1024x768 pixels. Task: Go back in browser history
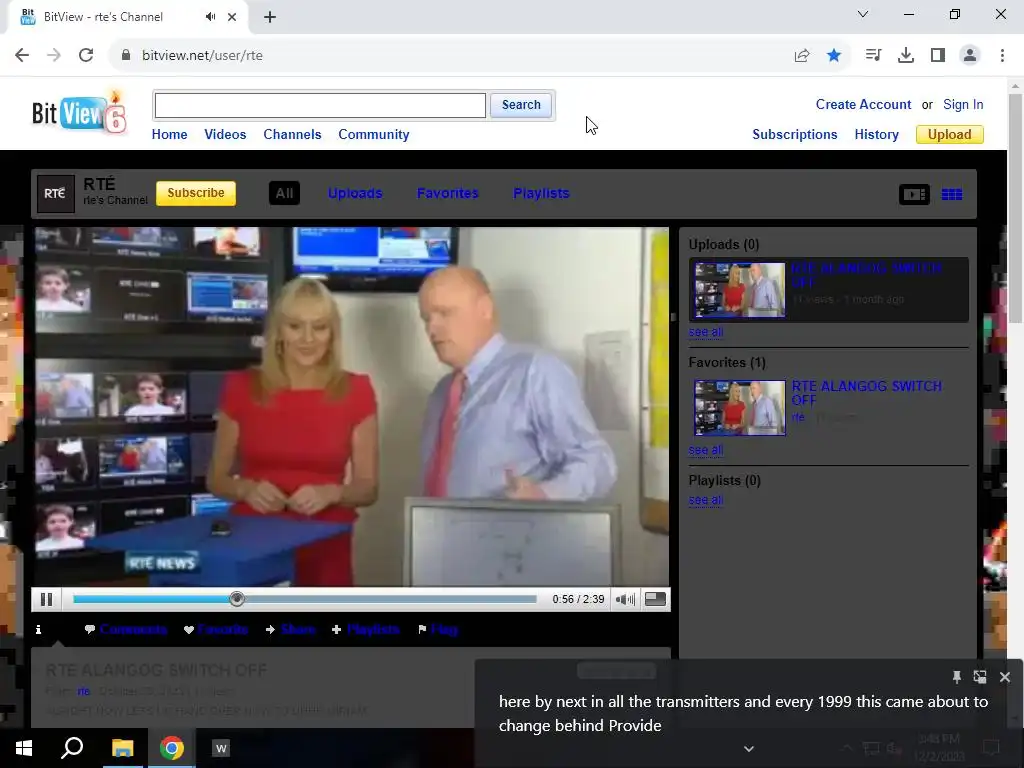(x=22, y=56)
